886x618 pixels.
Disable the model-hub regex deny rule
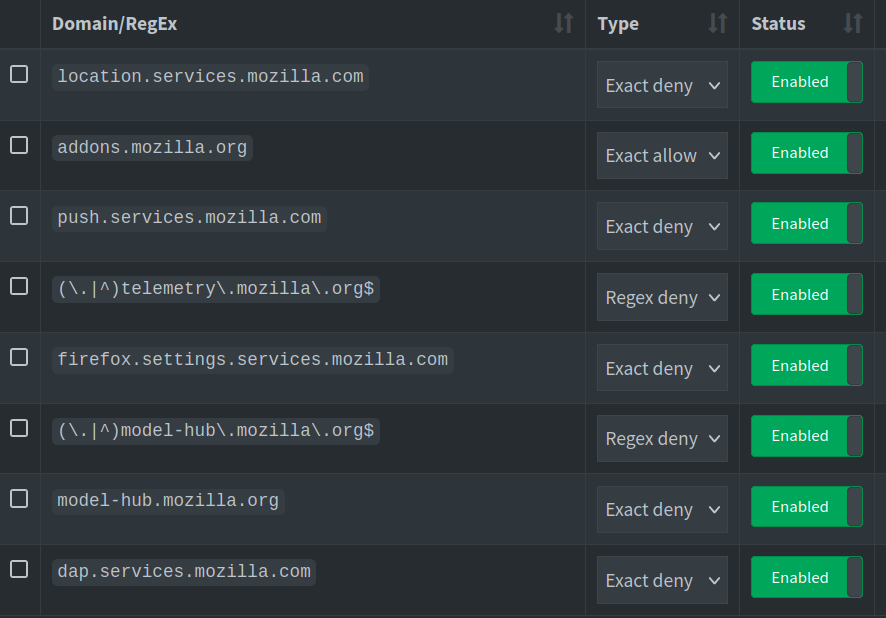pyautogui.click(x=807, y=436)
